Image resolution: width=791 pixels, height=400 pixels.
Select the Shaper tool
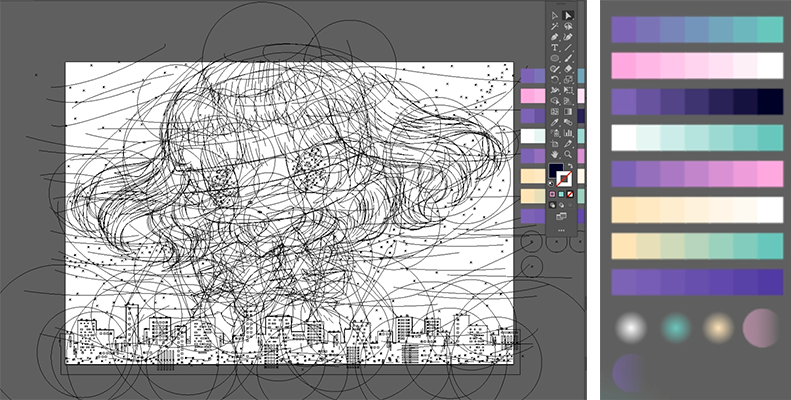555,69
